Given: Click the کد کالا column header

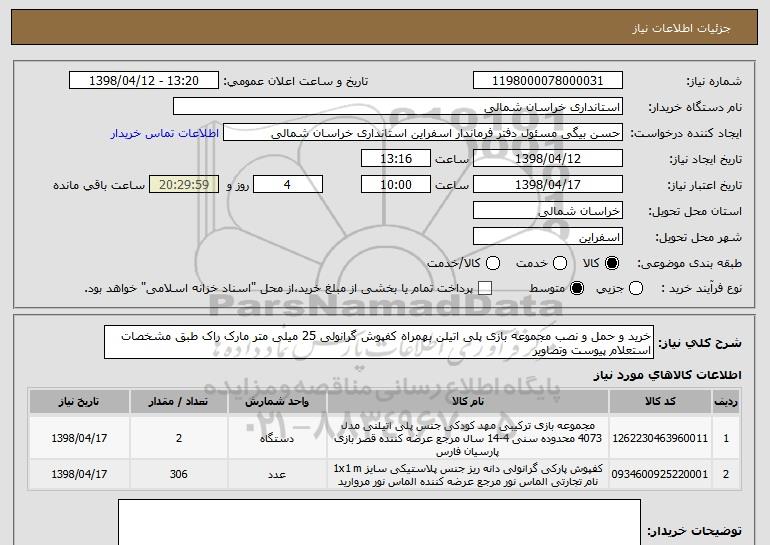Looking at the screenshot, I should [660, 402].
